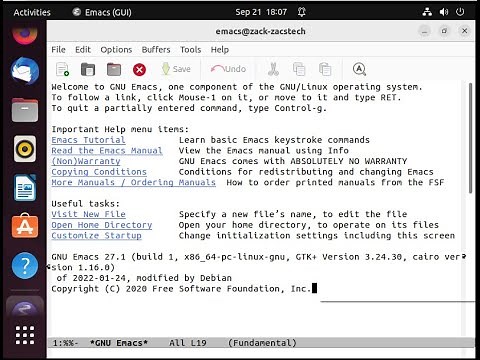Open the Options menu

click(x=116, y=50)
